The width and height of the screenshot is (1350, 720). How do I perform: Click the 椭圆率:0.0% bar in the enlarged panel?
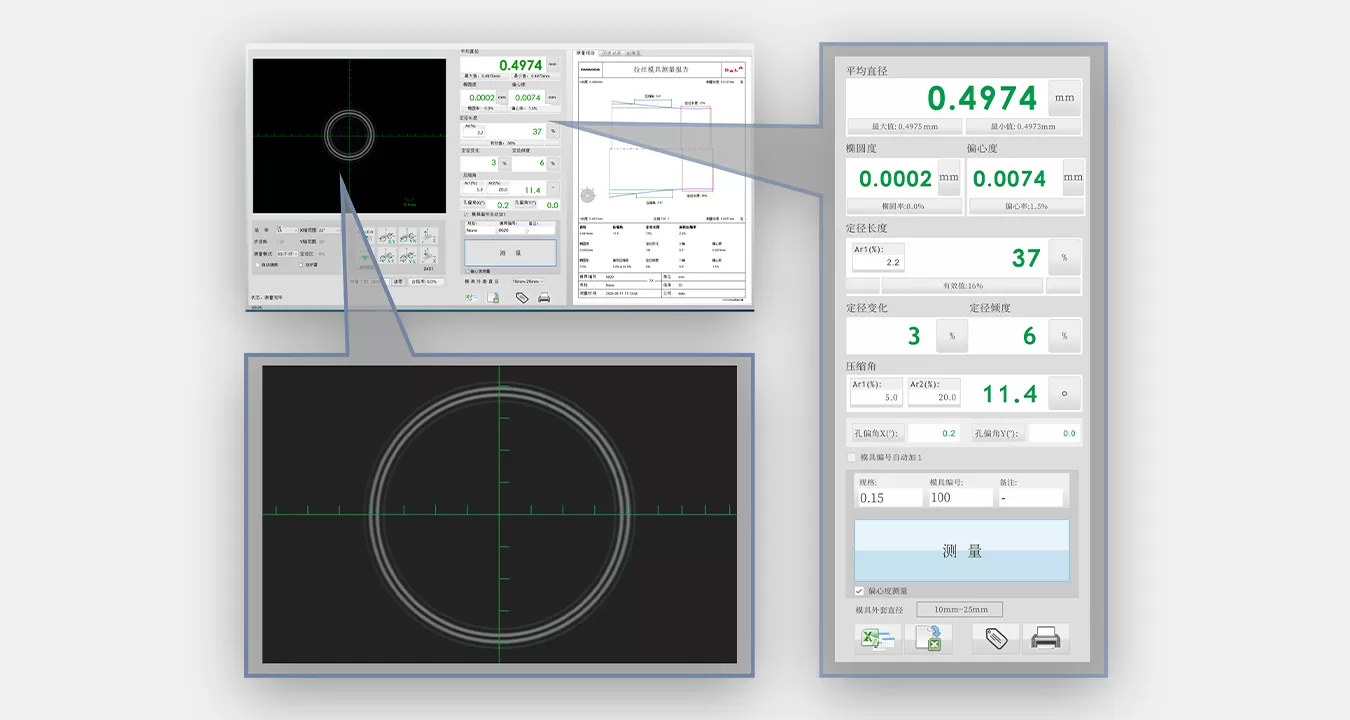[x=905, y=206]
